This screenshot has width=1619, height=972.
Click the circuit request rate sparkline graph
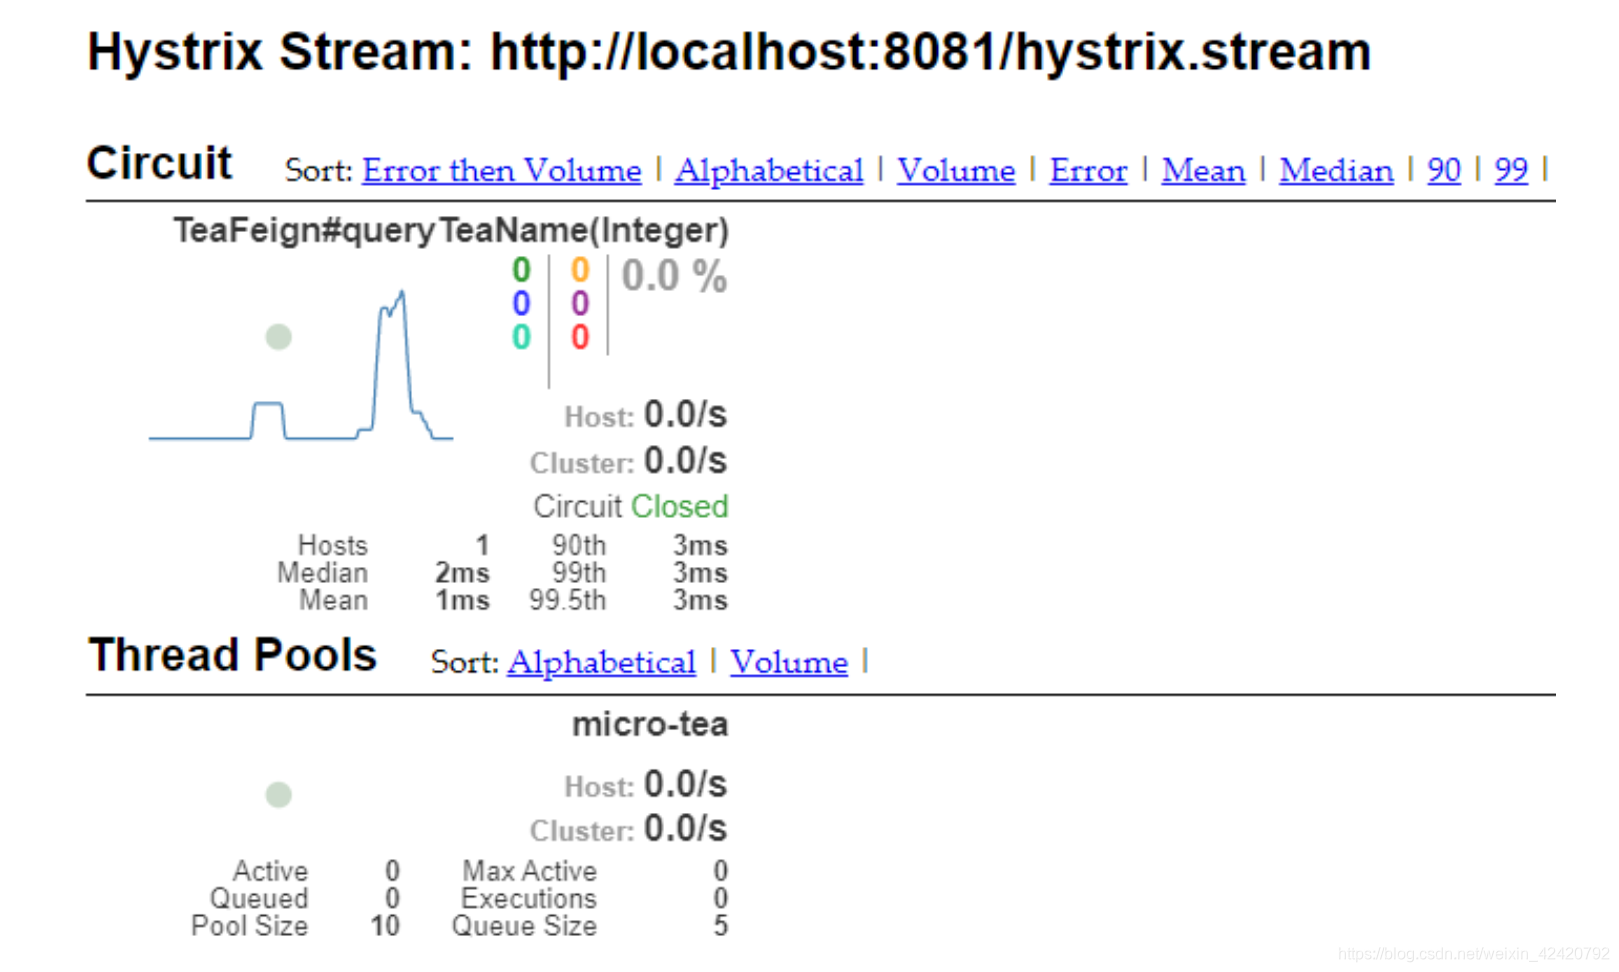301,366
